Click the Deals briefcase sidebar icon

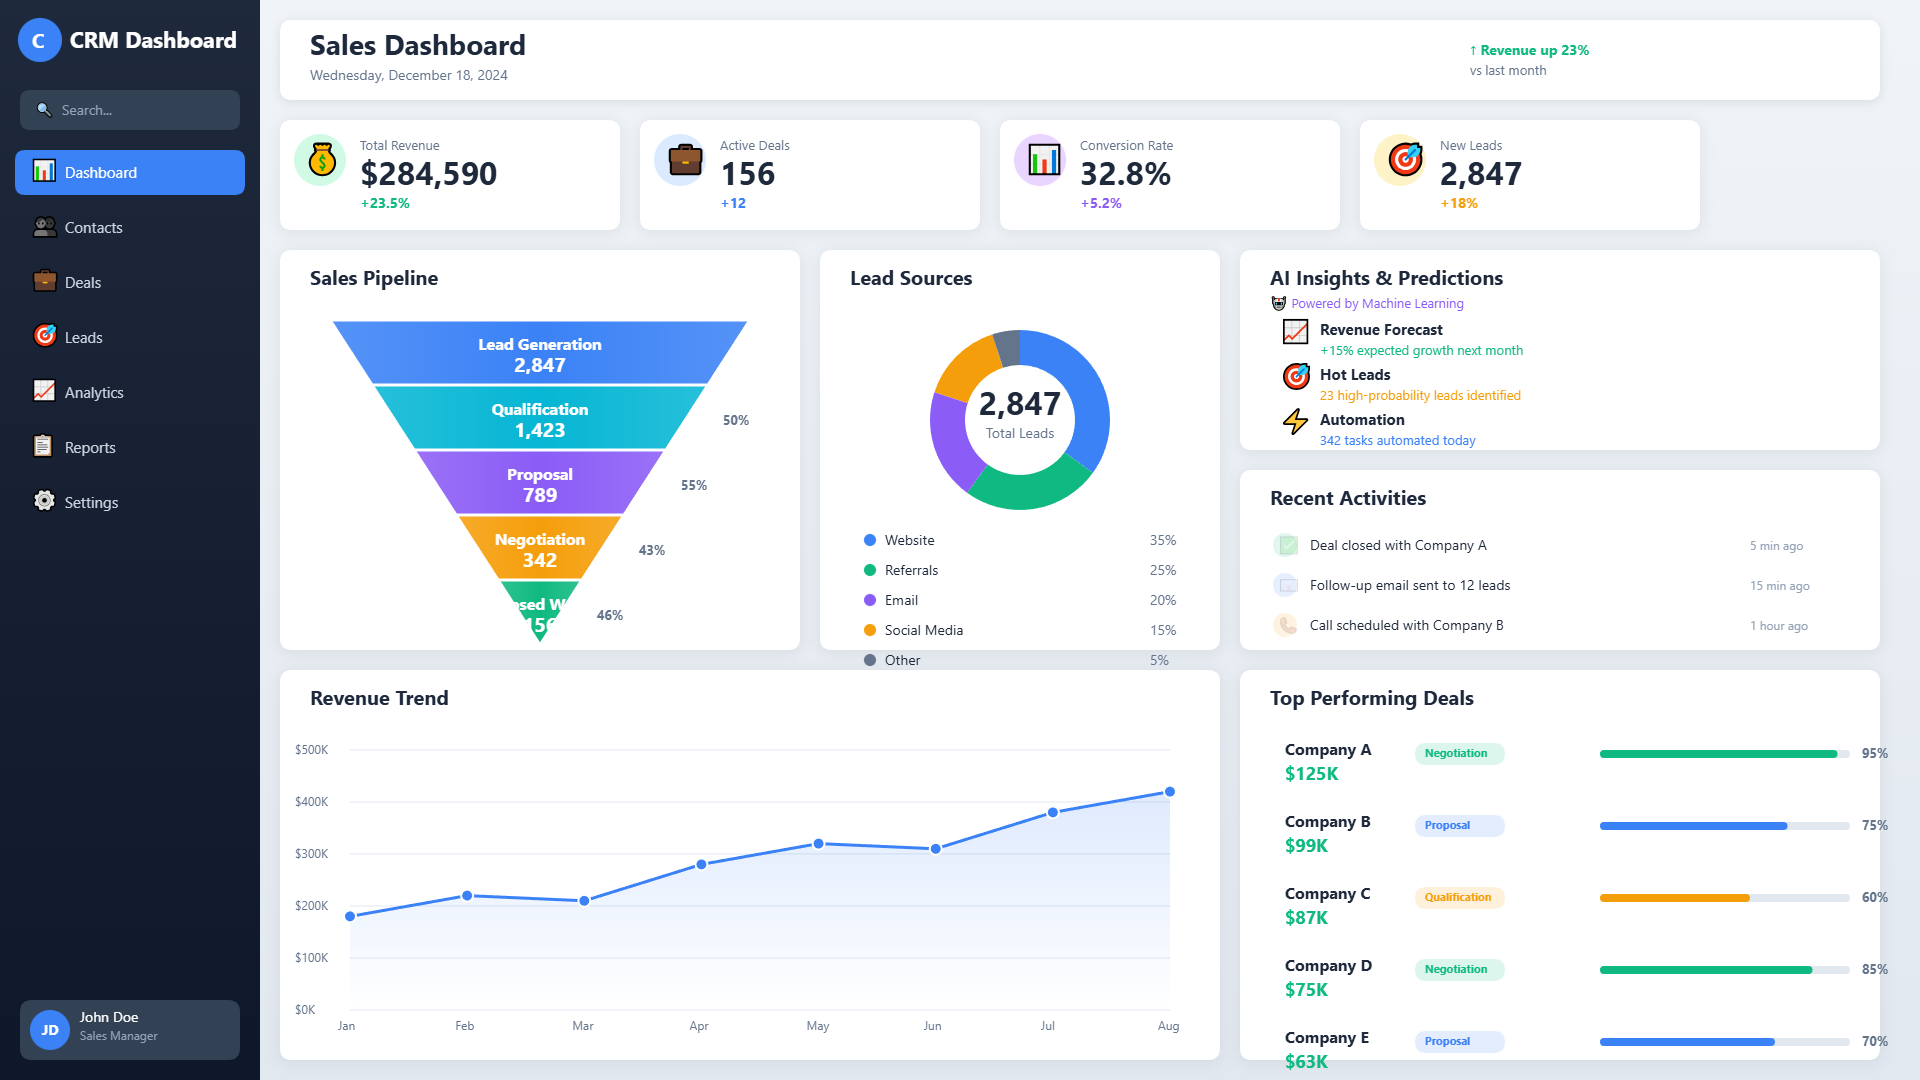pos(44,281)
